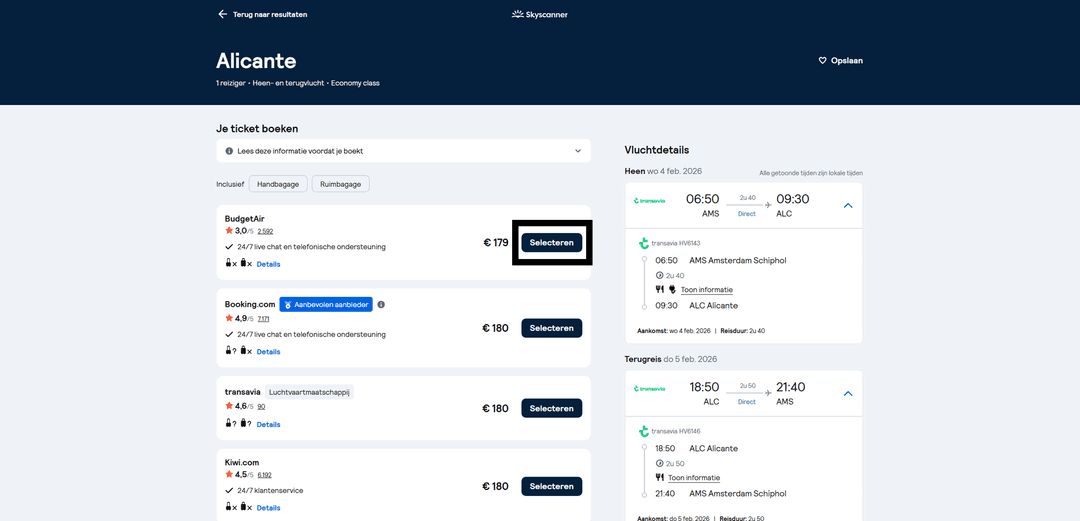
Task: Click transavia HV6143 flight icon
Action: tap(644, 243)
